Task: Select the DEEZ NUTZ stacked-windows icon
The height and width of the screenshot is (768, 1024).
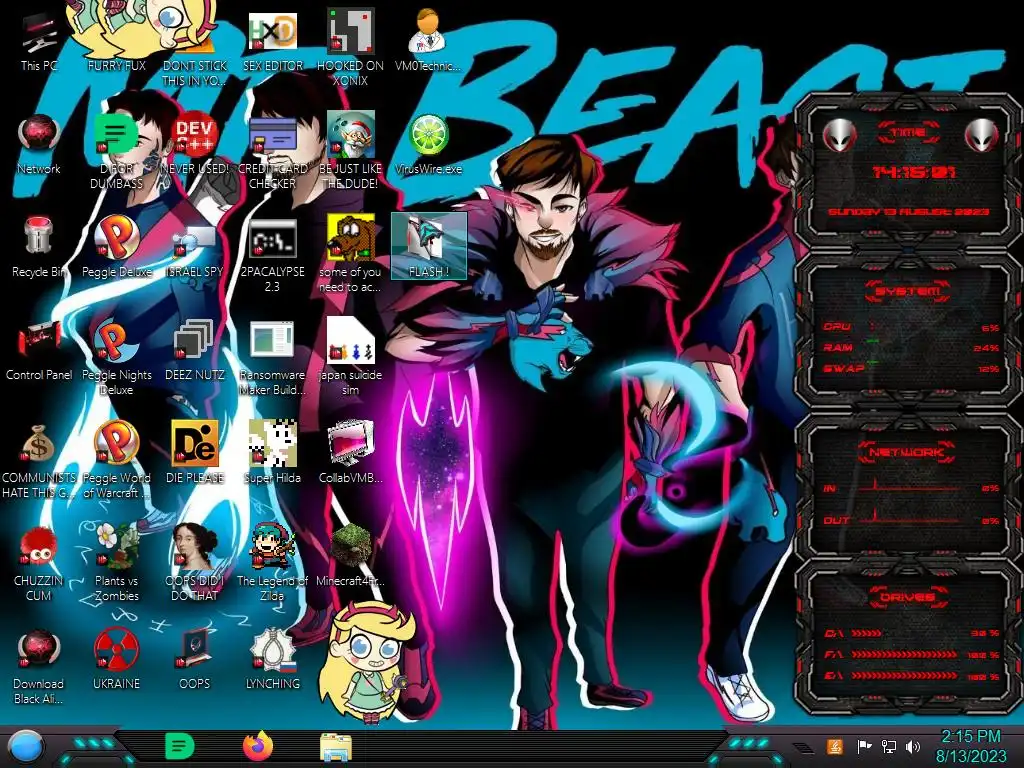Action: (195, 350)
